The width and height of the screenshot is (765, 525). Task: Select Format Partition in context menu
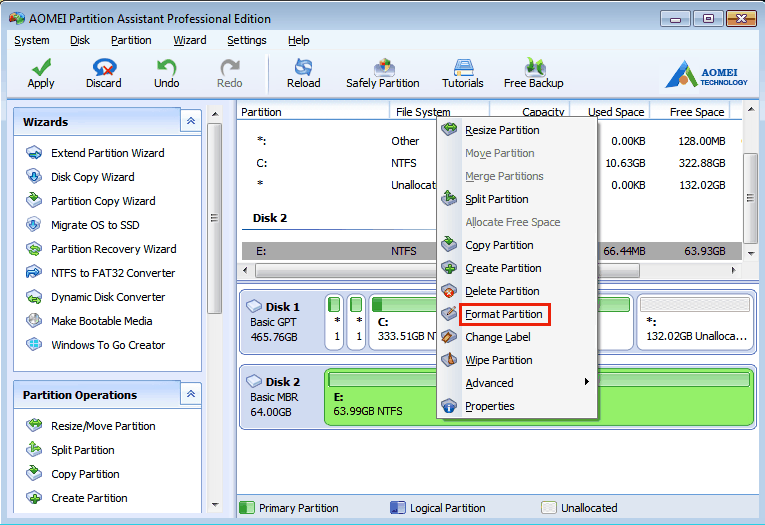(517, 314)
